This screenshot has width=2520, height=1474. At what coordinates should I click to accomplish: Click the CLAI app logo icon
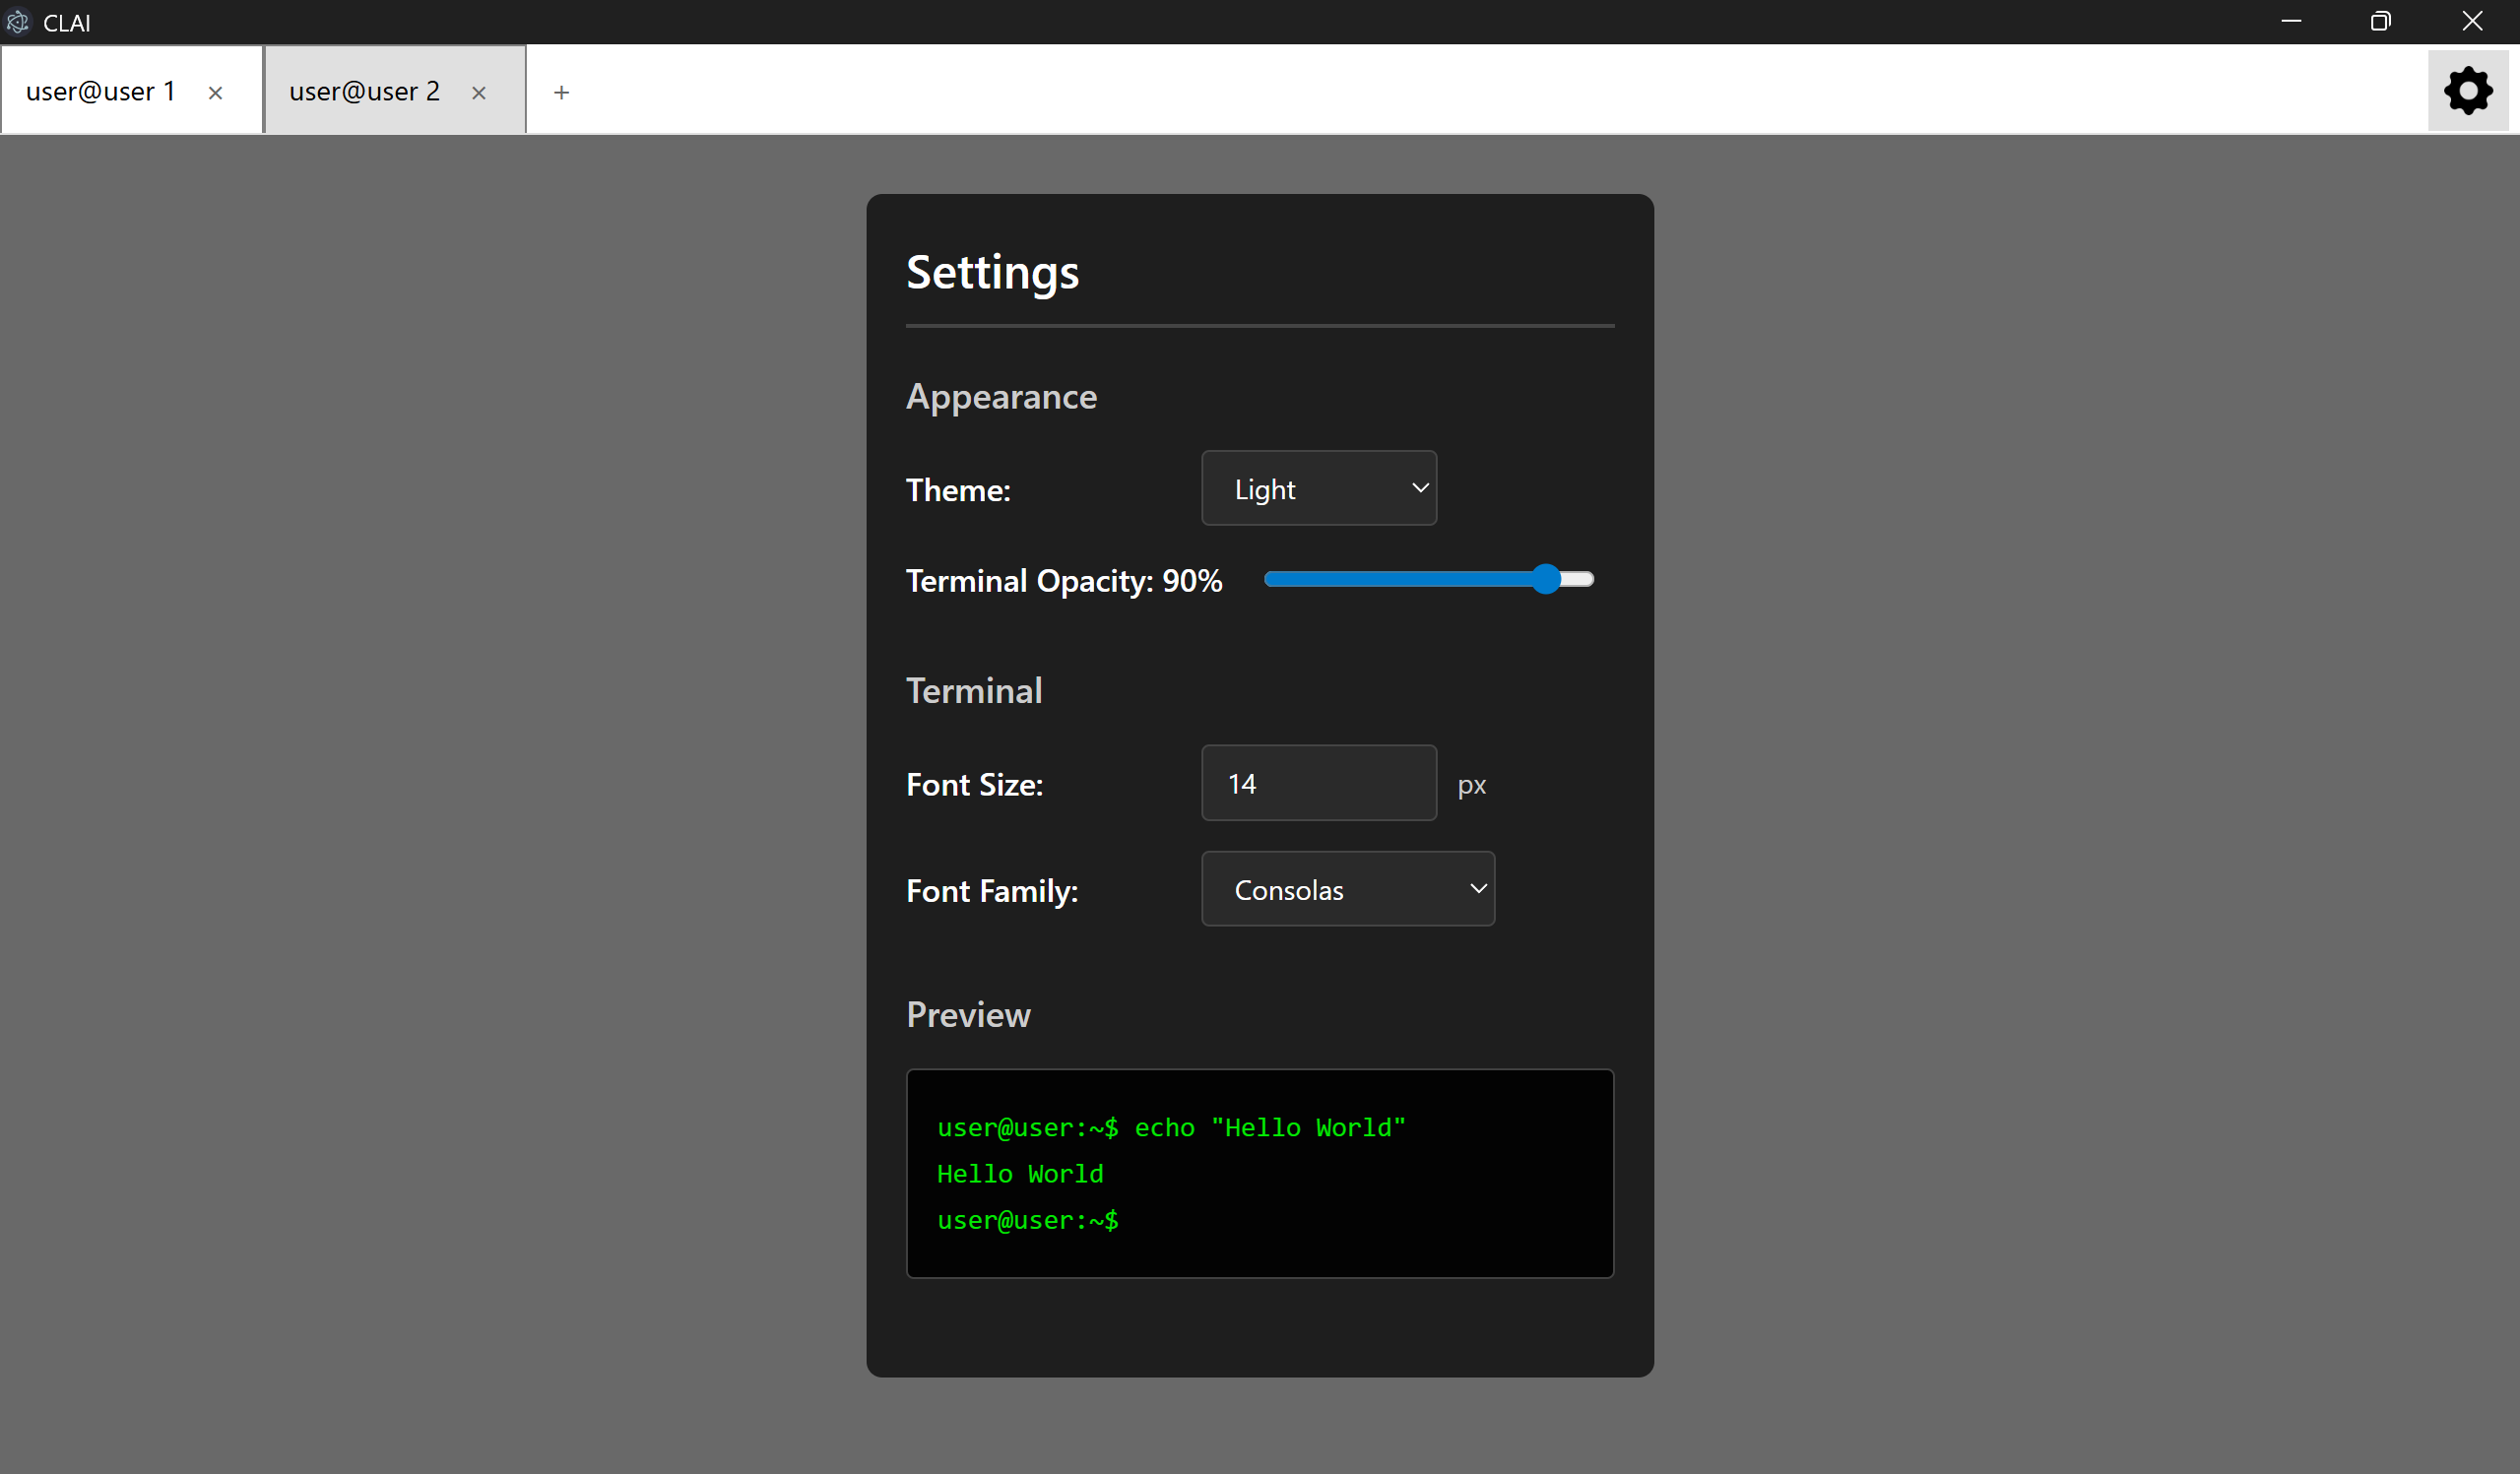tap(18, 22)
